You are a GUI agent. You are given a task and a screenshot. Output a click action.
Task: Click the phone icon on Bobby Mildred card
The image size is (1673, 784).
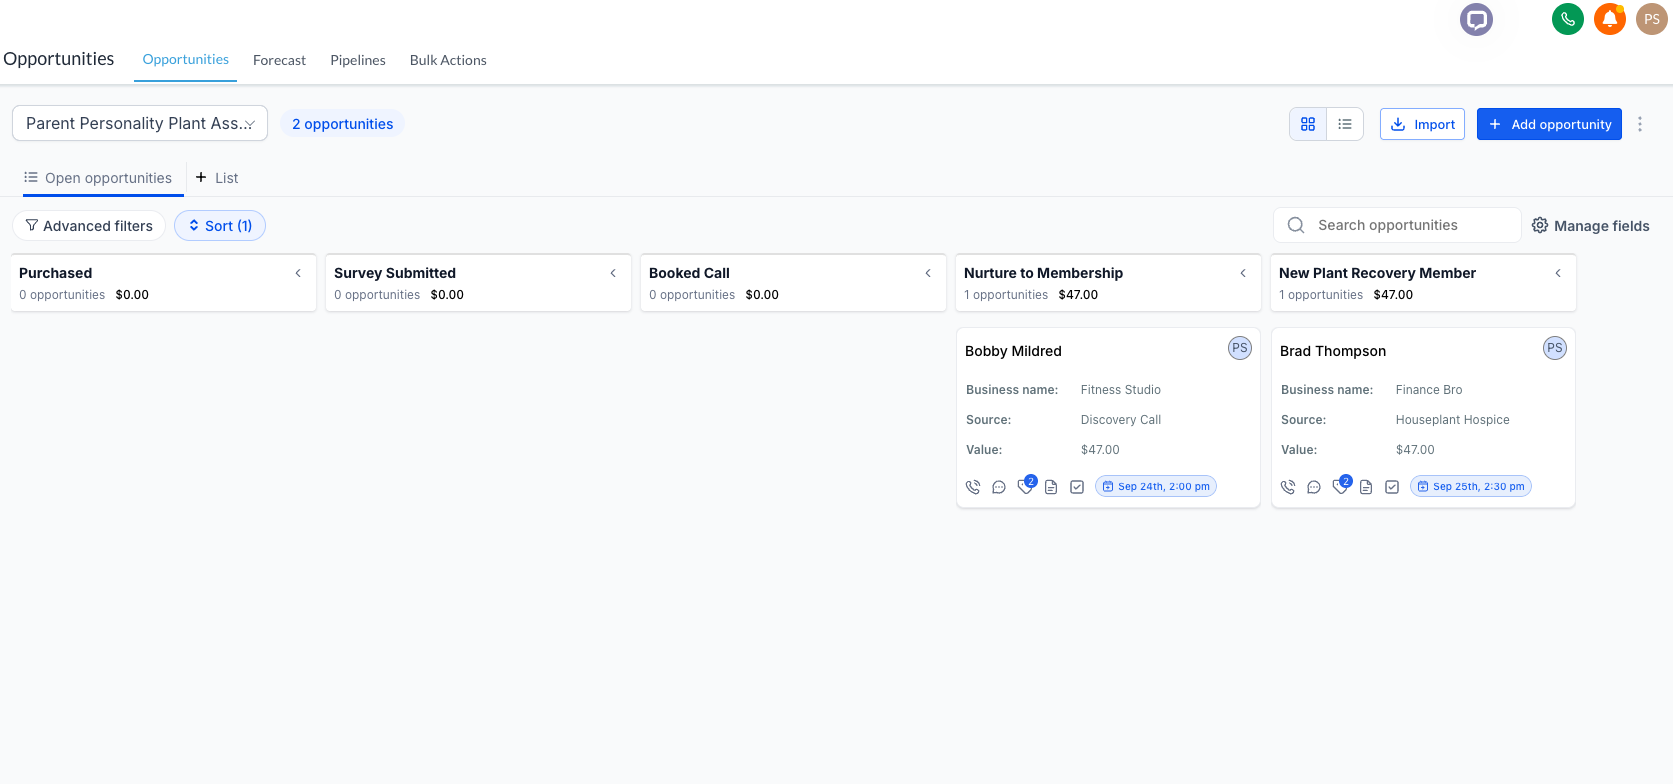(973, 487)
